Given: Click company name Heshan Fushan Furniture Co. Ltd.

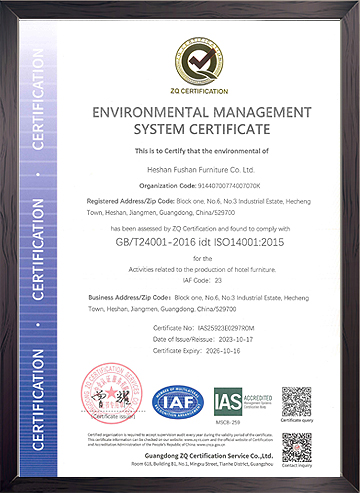Looking at the screenshot, I should (x=201, y=170).
